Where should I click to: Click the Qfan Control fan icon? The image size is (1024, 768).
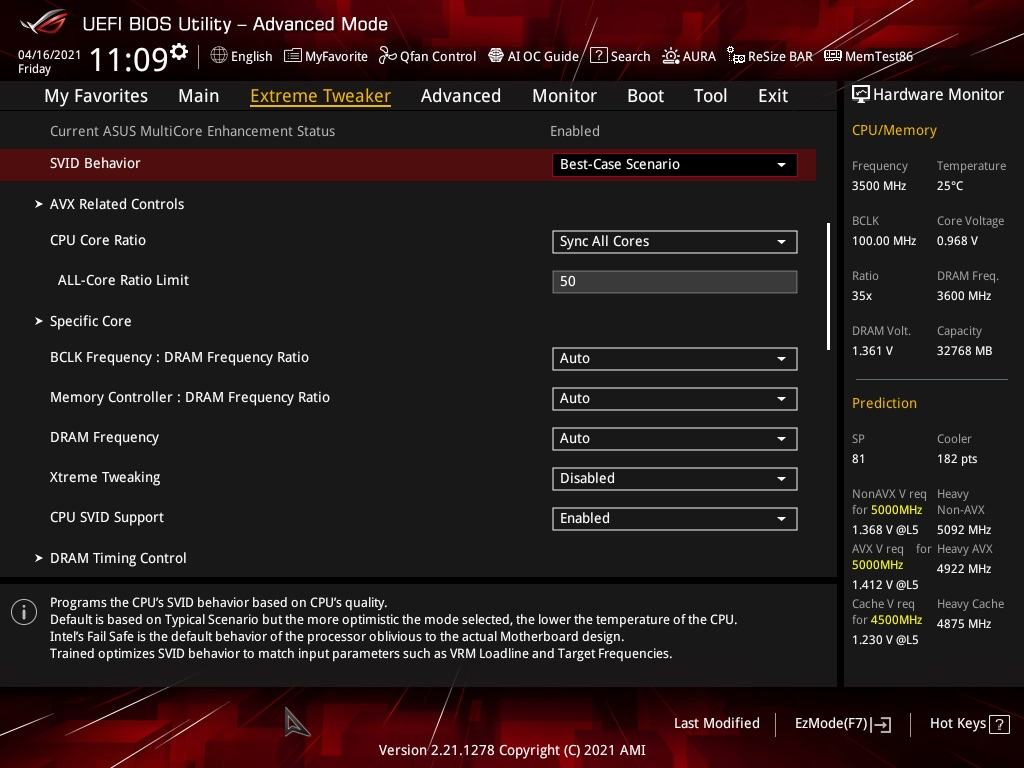[387, 56]
